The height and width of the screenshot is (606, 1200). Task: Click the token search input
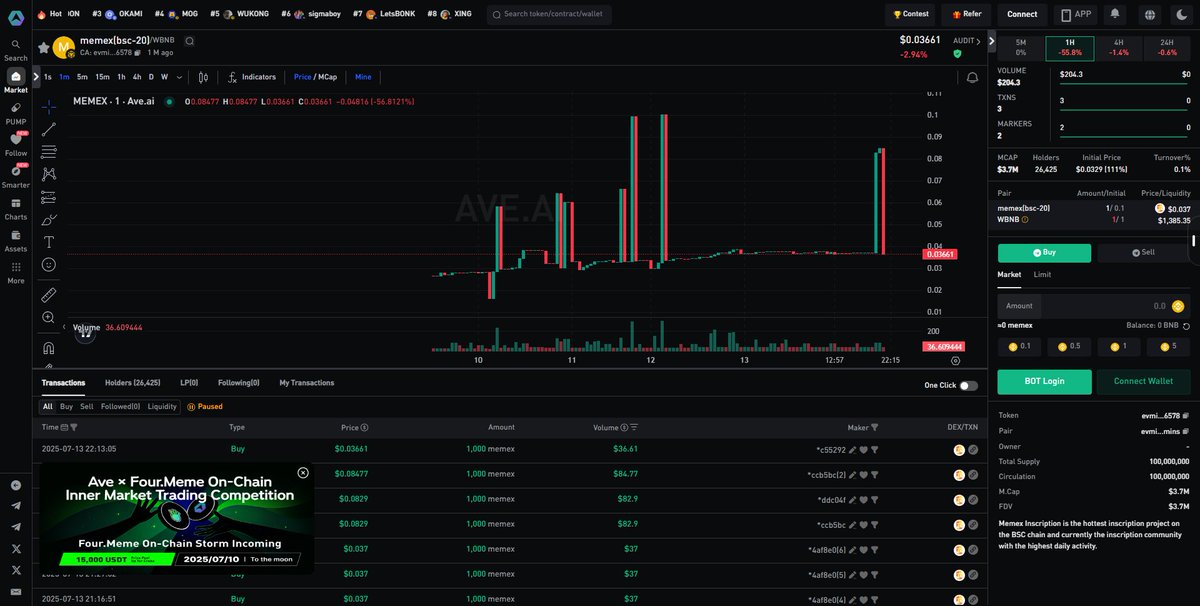coord(549,14)
